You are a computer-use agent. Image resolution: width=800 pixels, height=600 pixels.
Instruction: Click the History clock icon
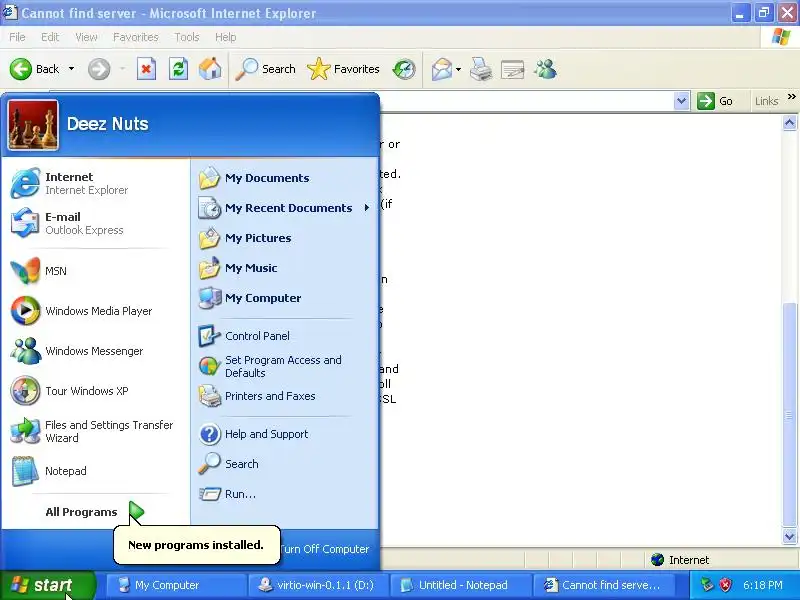pos(404,69)
